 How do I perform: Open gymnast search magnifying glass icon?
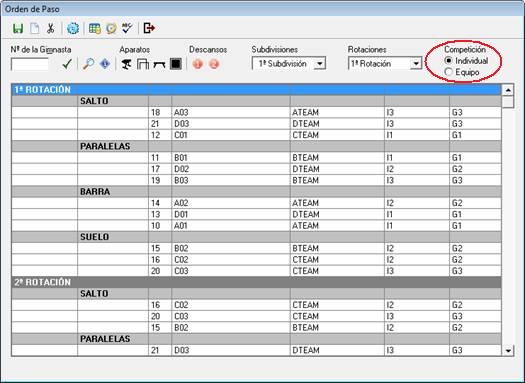[88, 64]
